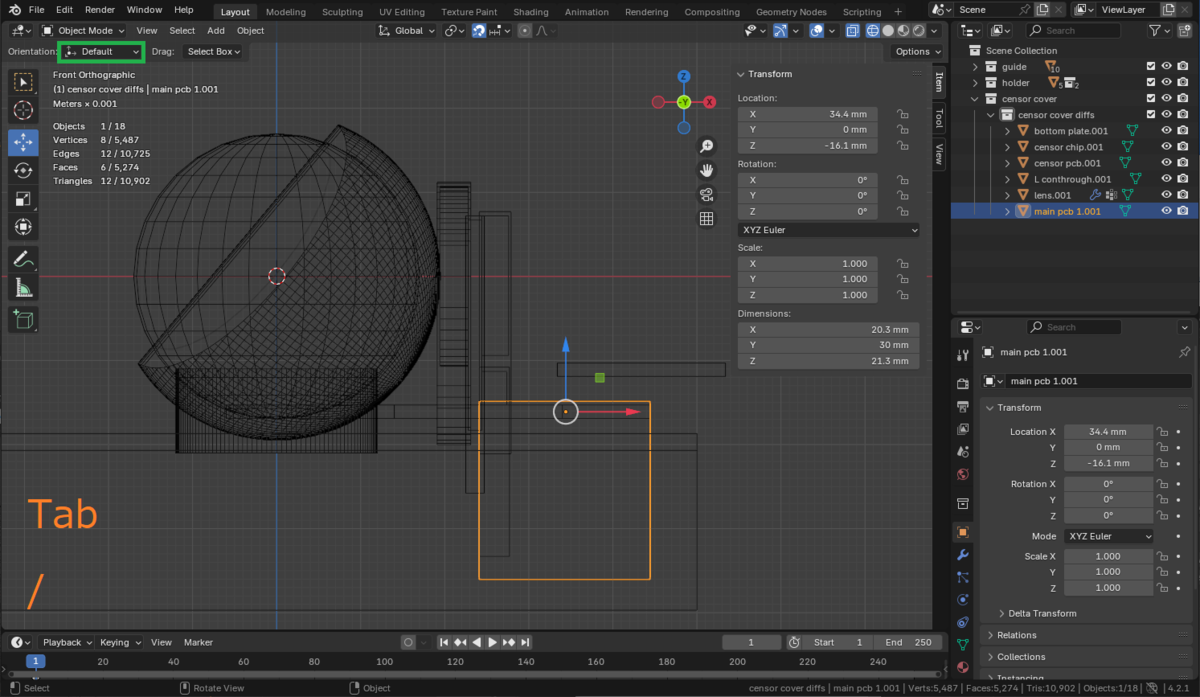The width and height of the screenshot is (1200, 697).
Task: Click the 3D Cursor tool
Action: 23,110
